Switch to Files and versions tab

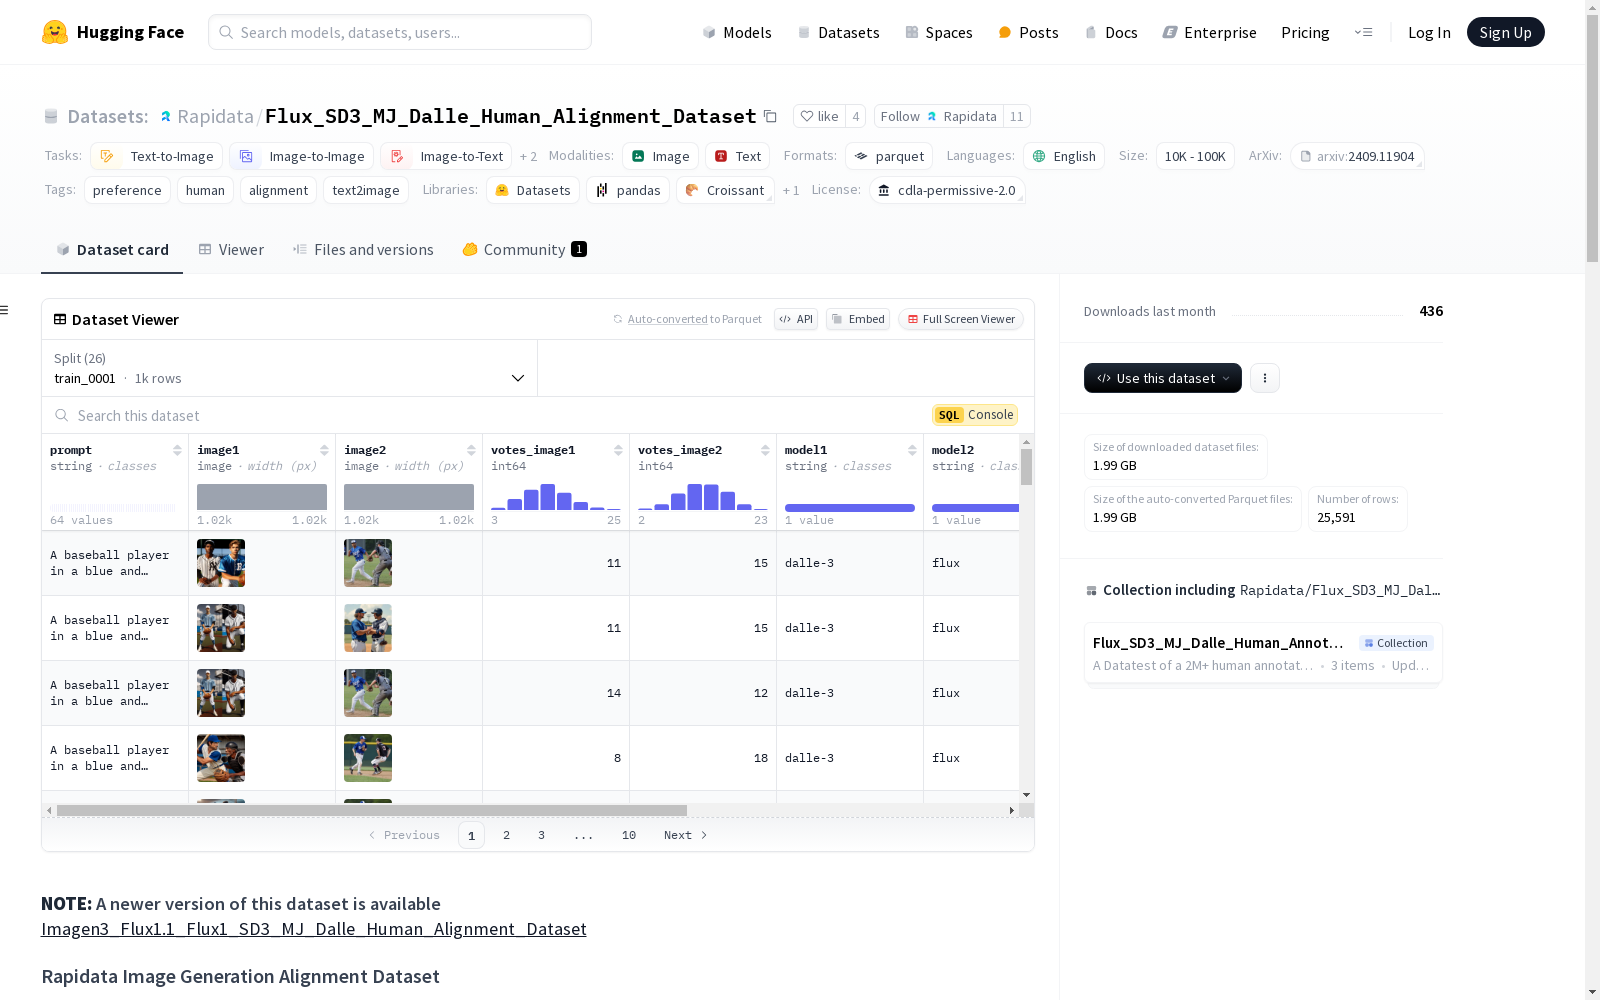pyautogui.click(x=363, y=250)
